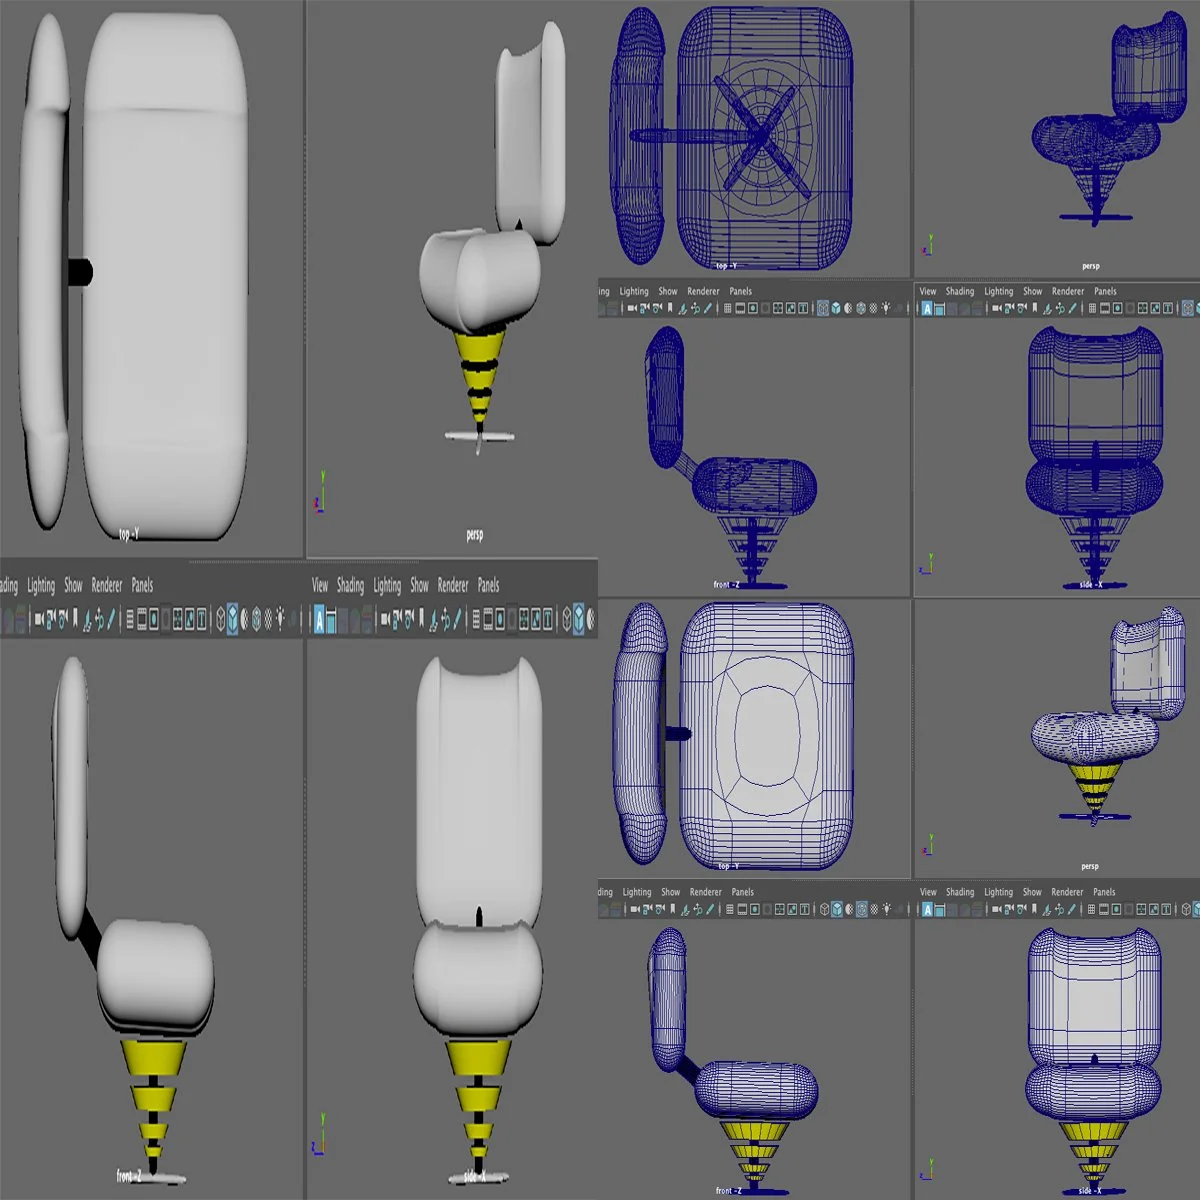Click Grease Pencil icon in blue wireframe side toolbar
This screenshot has height=1200, width=1200.
1072,308
